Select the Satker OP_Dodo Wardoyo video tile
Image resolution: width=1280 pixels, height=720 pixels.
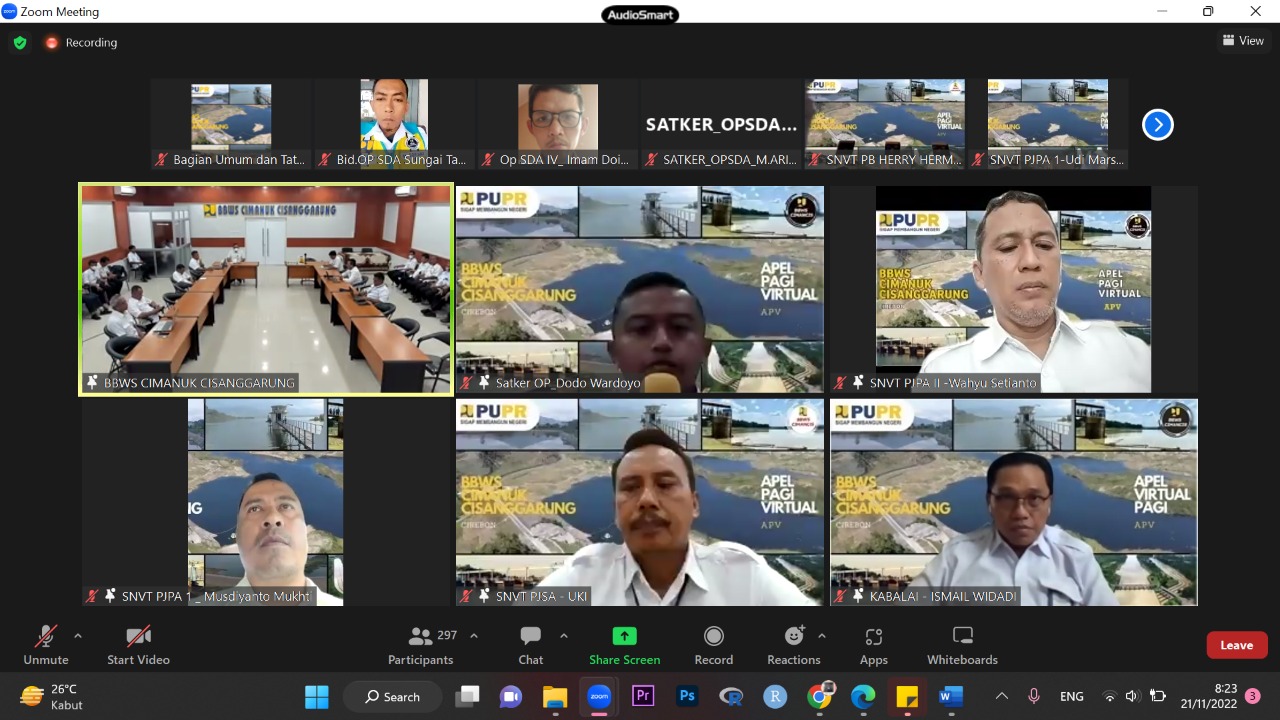(640, 289)
